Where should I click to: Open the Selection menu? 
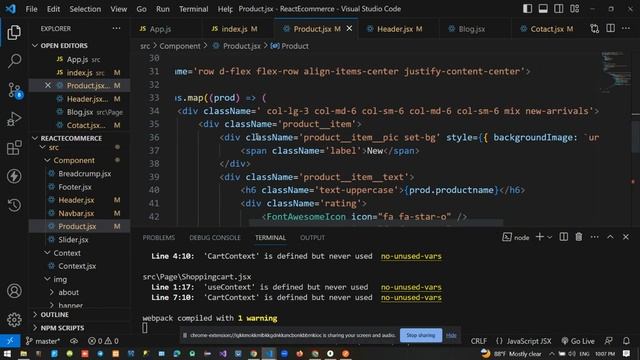click(x=85, y=9)
